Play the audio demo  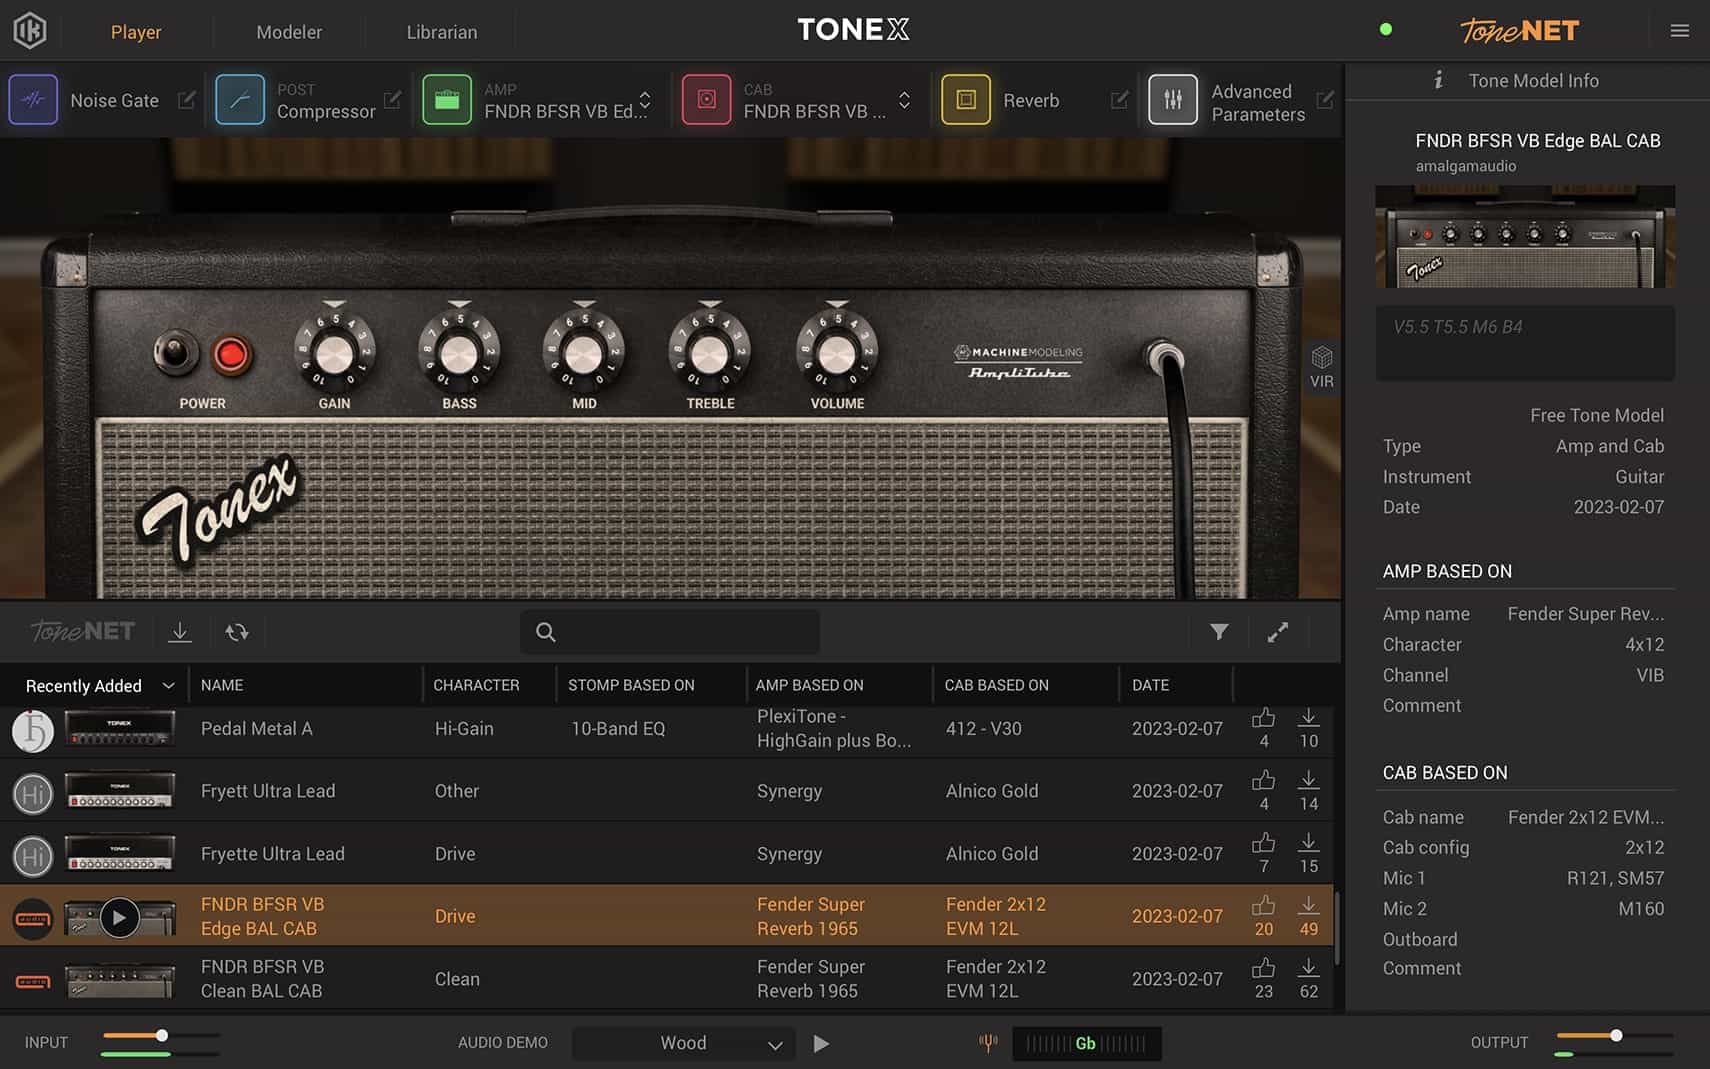[821, 1043]
